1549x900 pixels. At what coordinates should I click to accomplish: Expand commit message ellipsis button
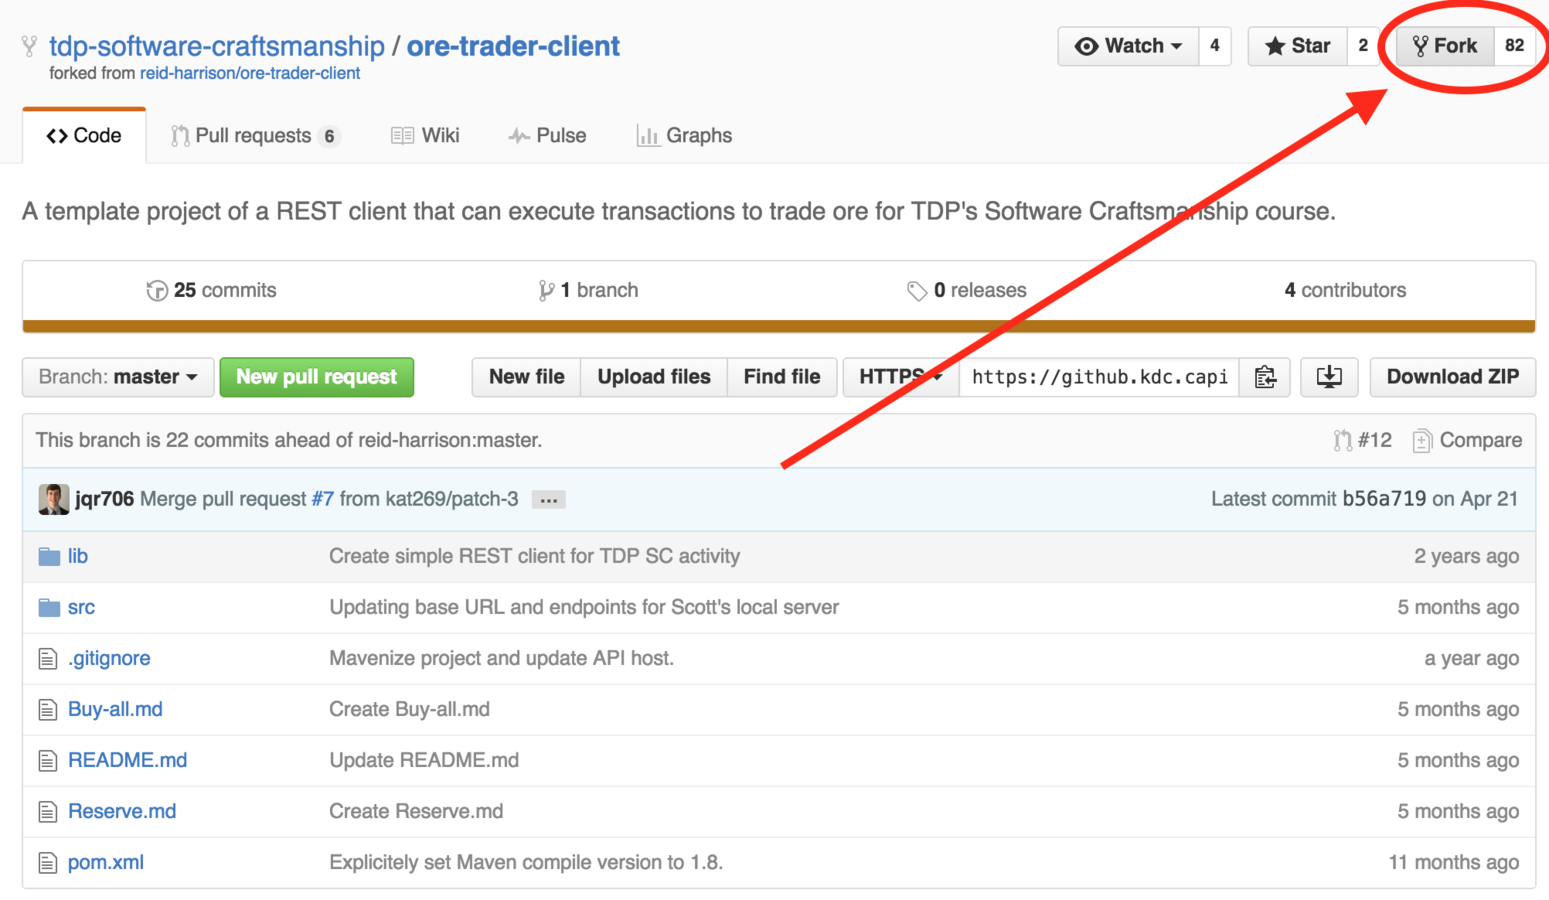[548, 500]
